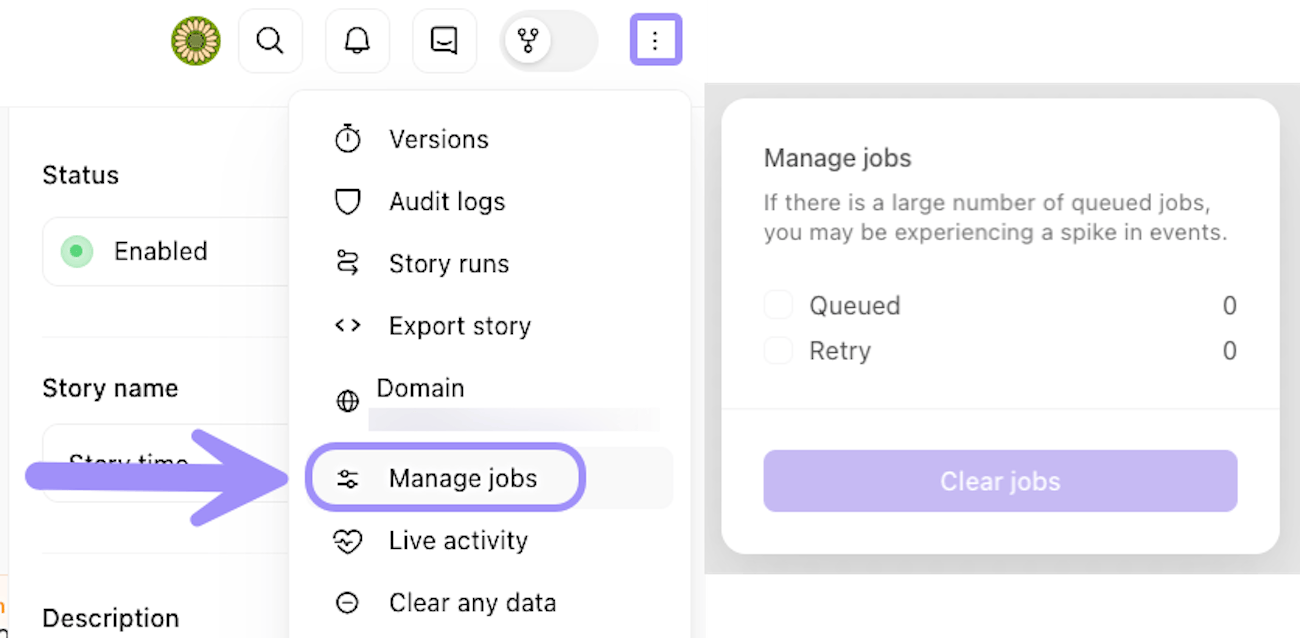Check the Retry jobs checkbox
The height and width of the screenshot is (638, 1300).
[x=778, y=351]
